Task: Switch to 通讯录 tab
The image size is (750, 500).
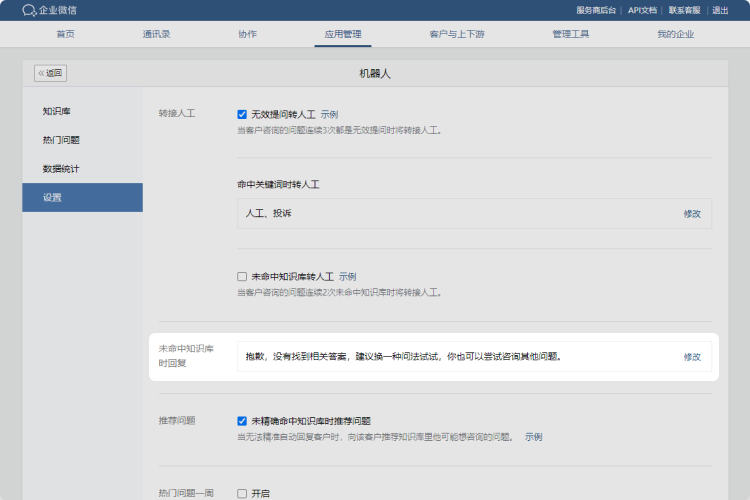Action: pyautogui.click(x=156, y=34)
